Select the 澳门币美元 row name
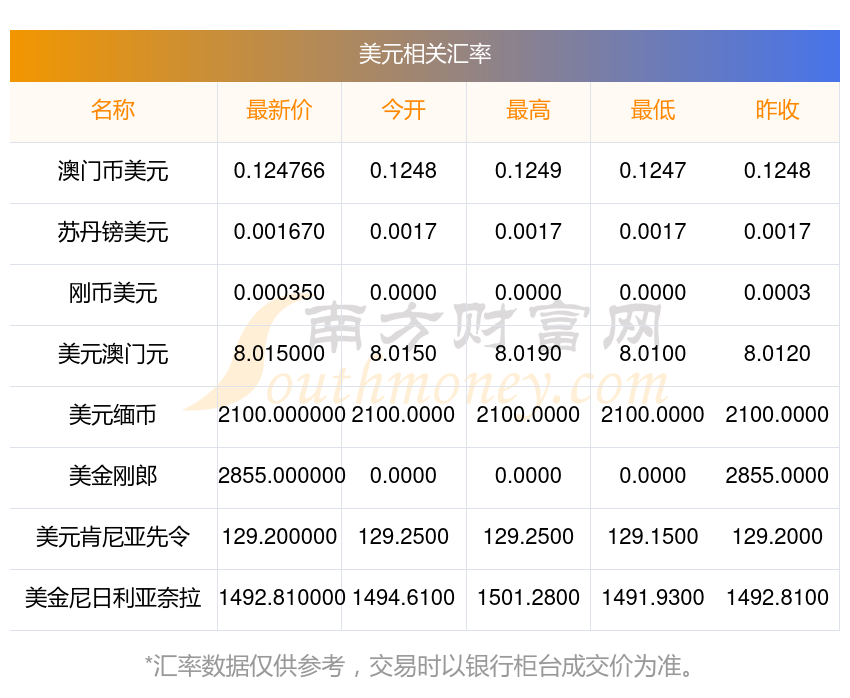 coord(113,171)
